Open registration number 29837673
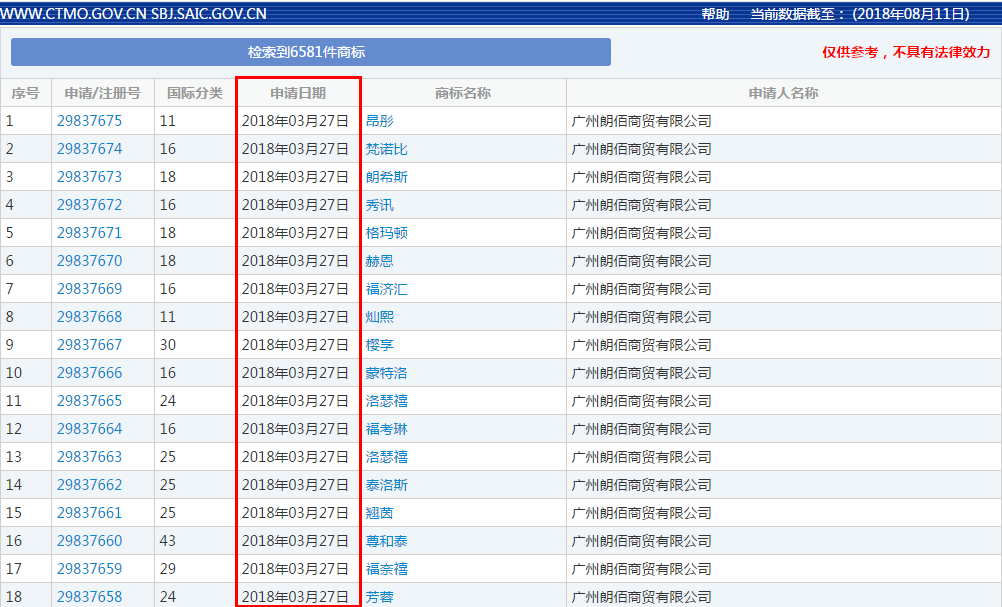Image resolution: width=1002 pixels, height=607 pixels. coord(89,177)
